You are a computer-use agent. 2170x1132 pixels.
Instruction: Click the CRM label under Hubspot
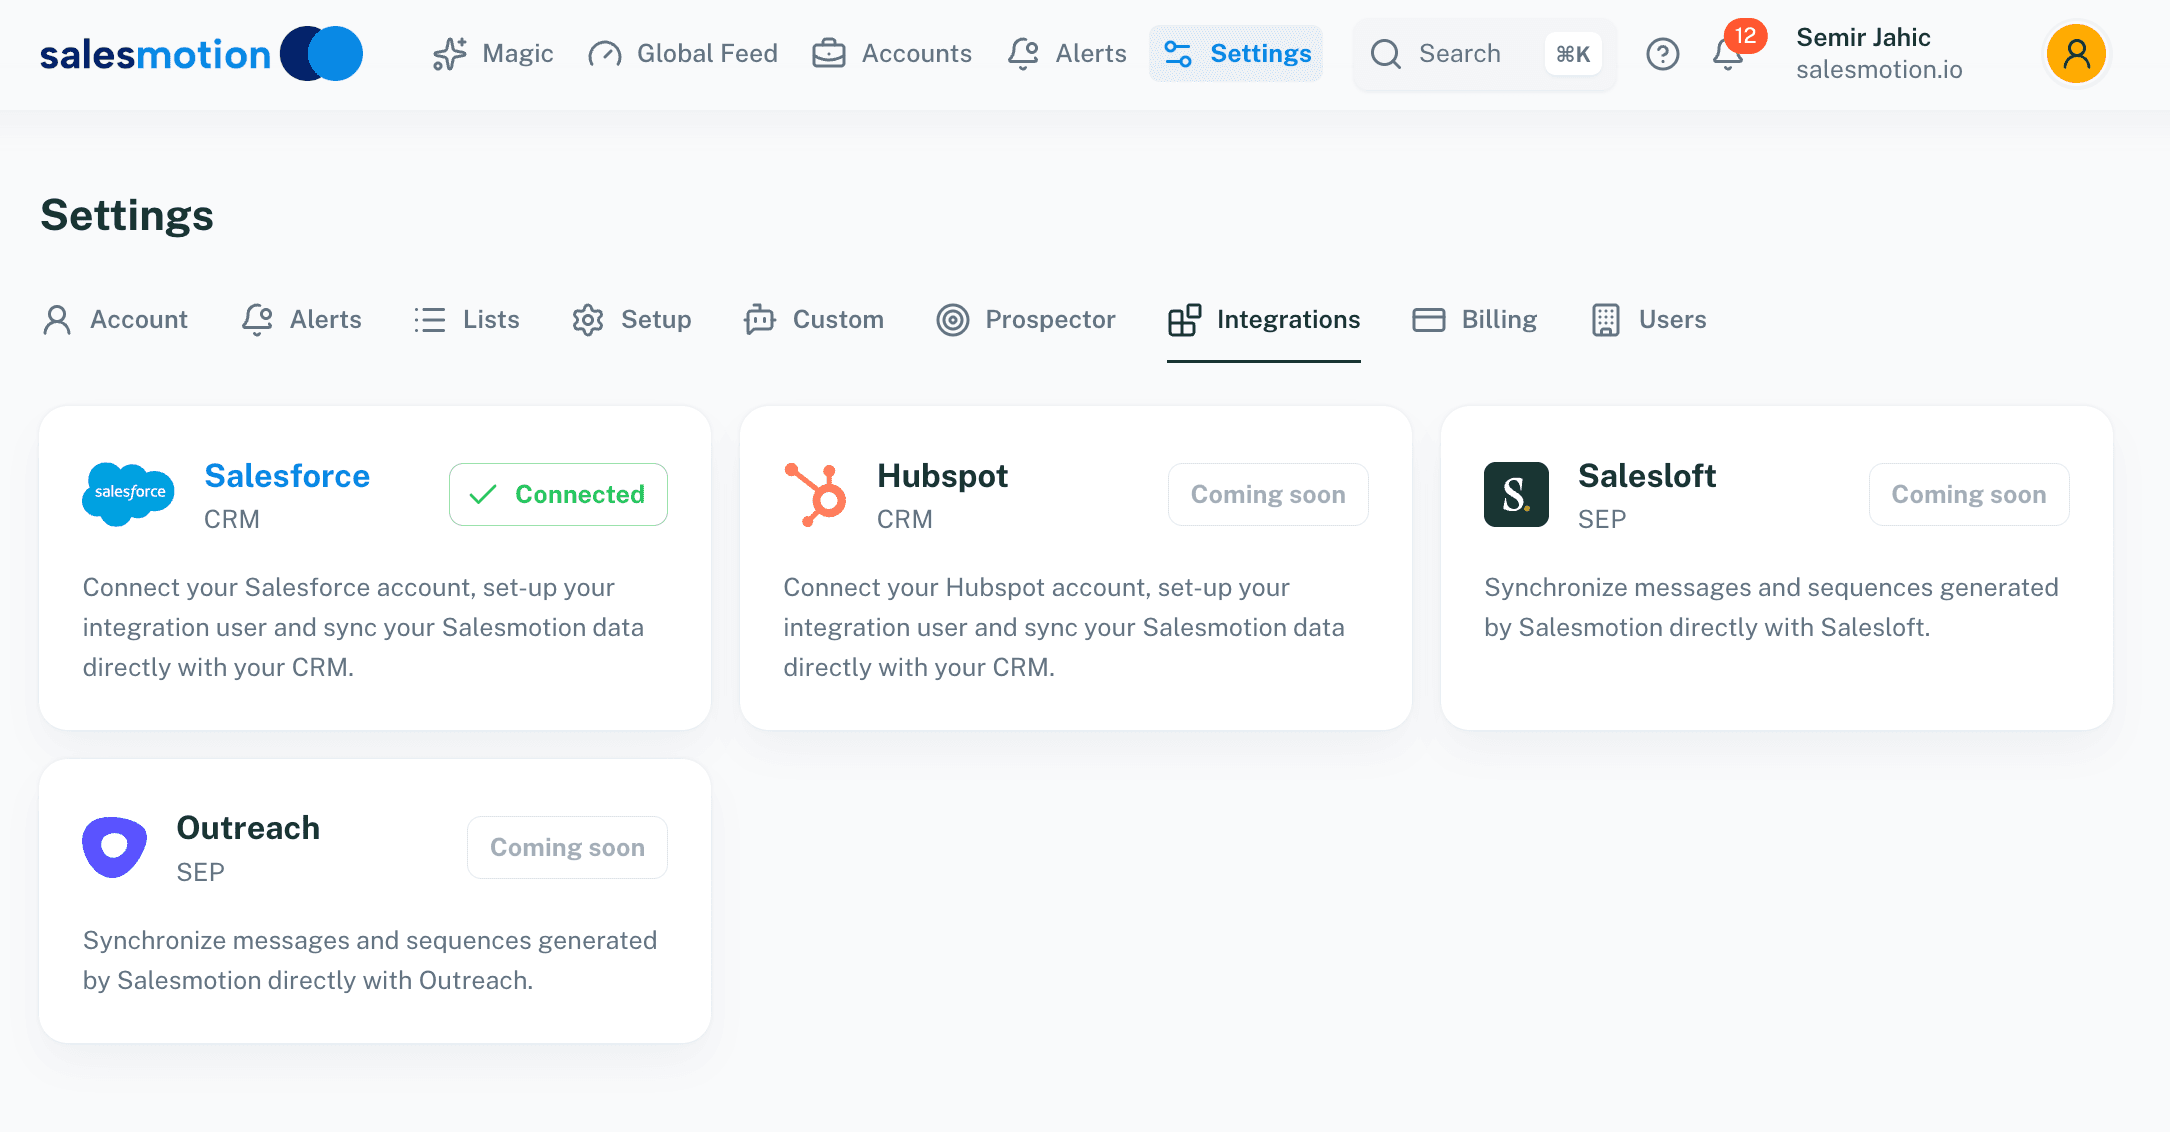905,519
